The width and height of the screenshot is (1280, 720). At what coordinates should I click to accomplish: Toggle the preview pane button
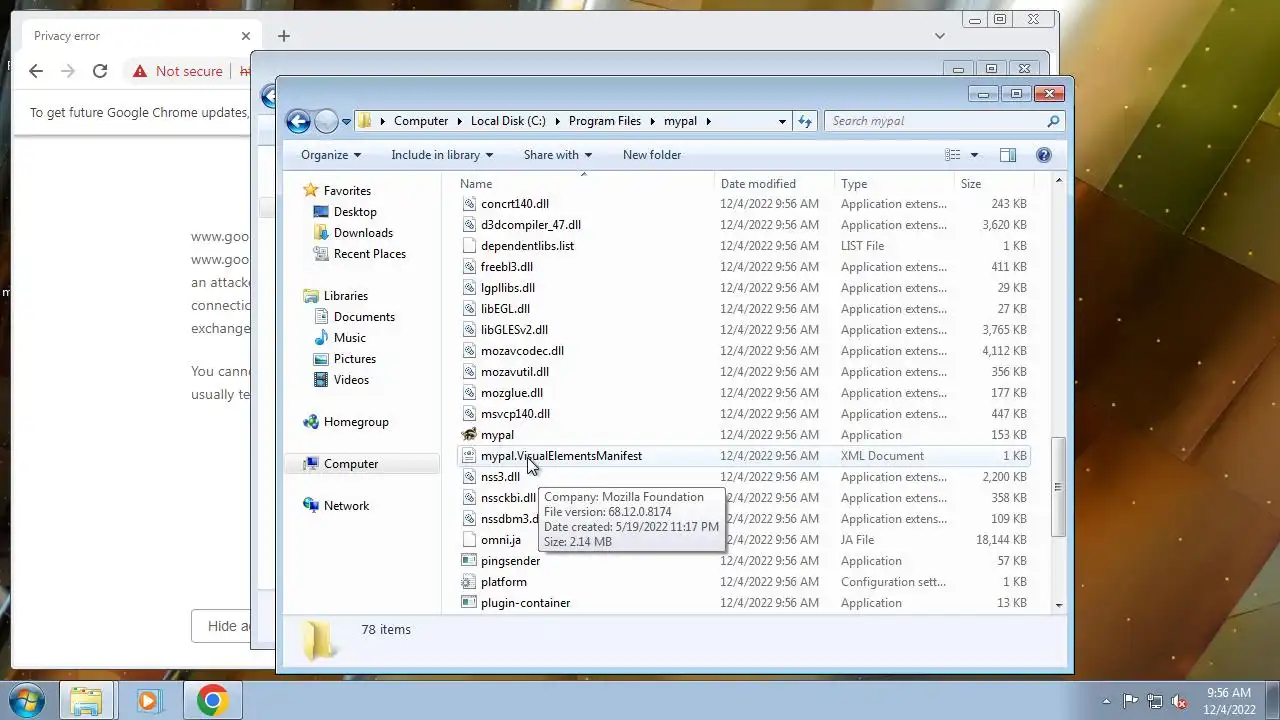(1008, 155)
